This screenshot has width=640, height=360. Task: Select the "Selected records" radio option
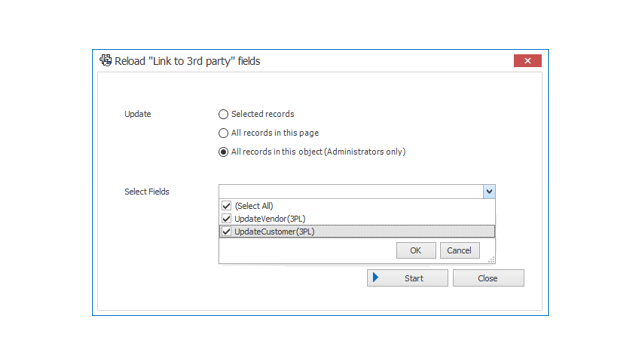coord(223,114)
